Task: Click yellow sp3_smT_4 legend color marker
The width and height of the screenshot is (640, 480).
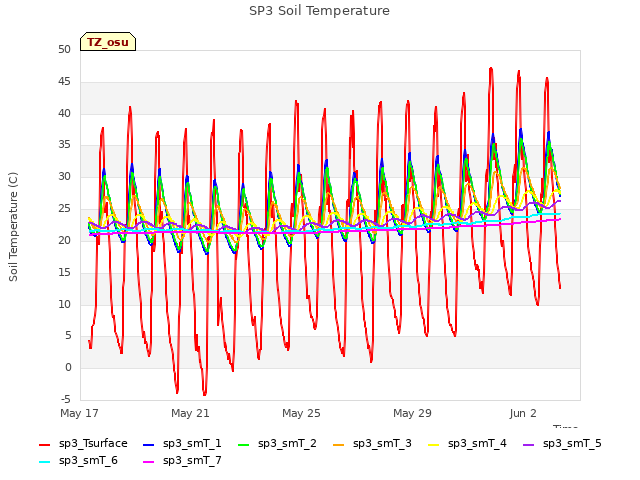Action: coord(434,444)
